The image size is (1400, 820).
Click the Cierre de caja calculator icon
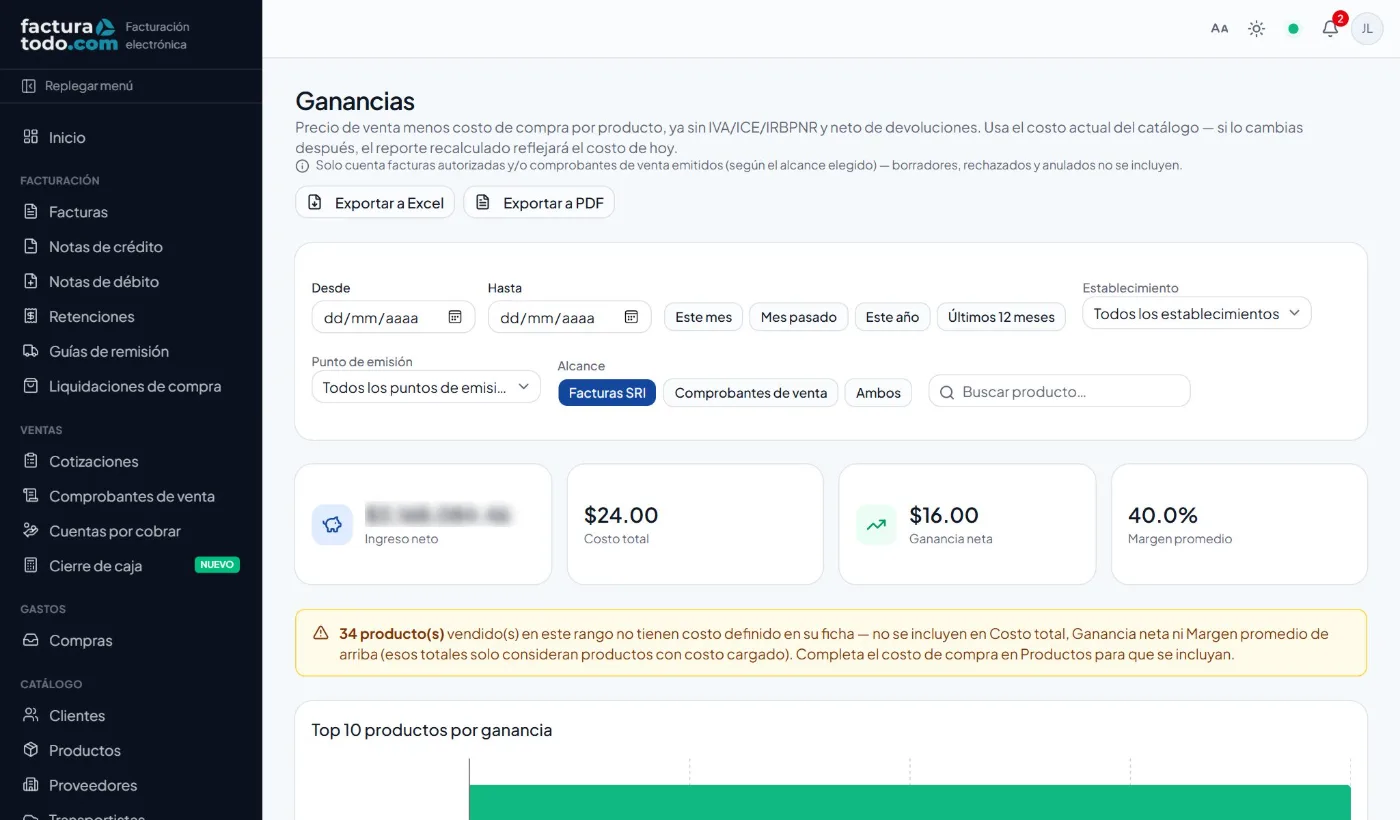pos(31,566)
